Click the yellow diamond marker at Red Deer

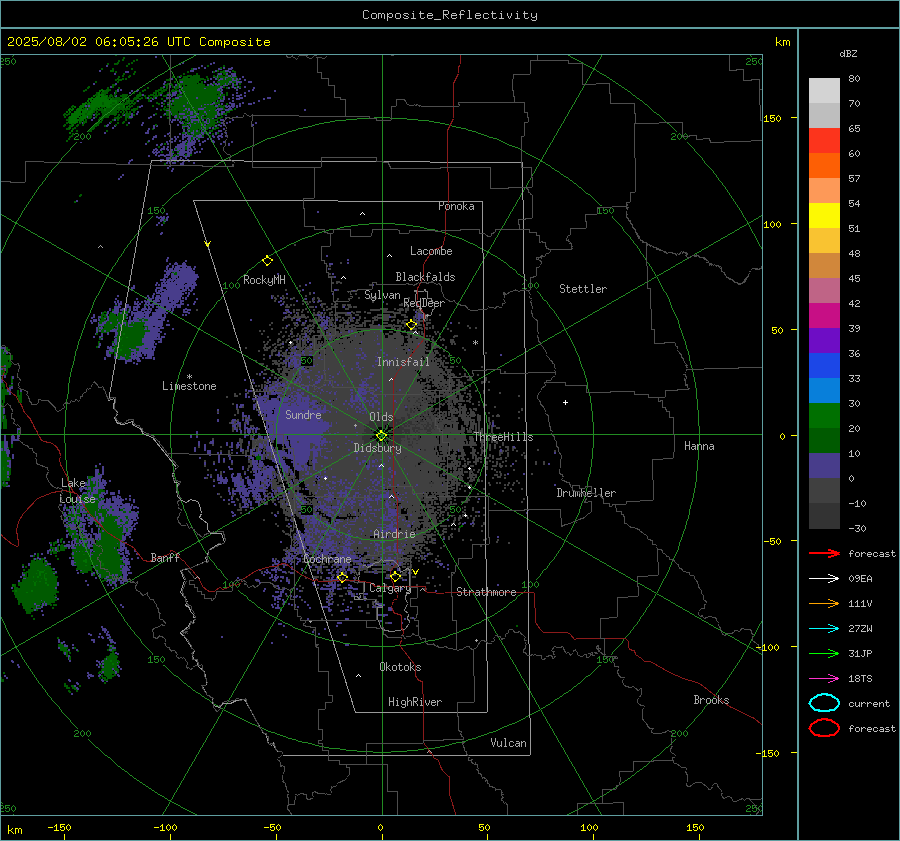[411, 325]
